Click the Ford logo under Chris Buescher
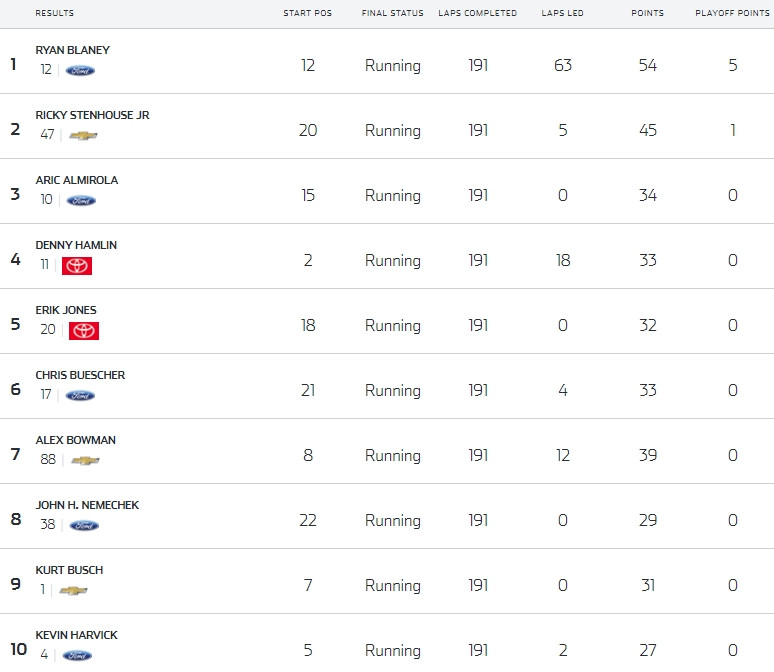 [80, 395]
